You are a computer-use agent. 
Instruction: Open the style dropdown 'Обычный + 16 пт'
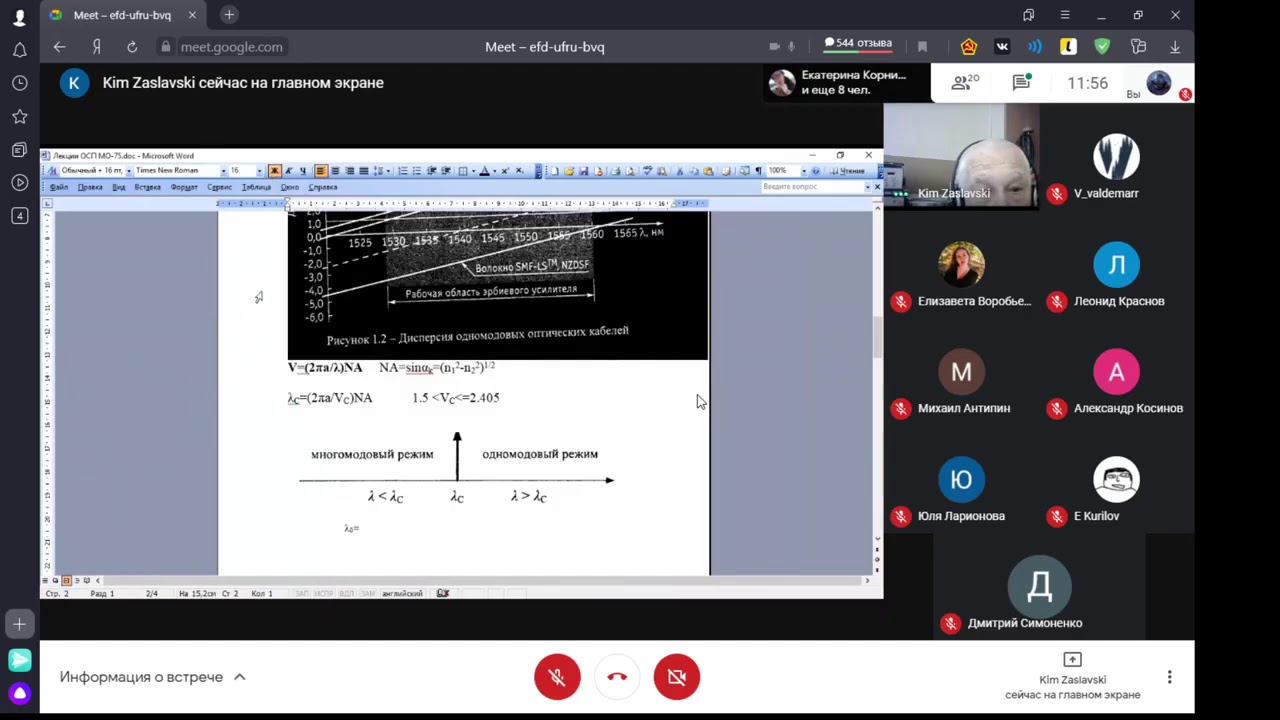pyautogui.click(x=129, y=171)
